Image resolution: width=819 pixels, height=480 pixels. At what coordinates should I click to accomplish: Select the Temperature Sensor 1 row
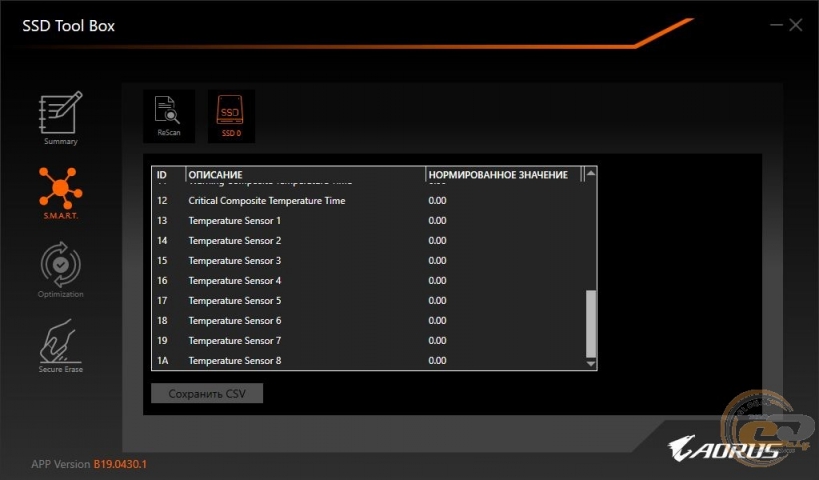369,220
